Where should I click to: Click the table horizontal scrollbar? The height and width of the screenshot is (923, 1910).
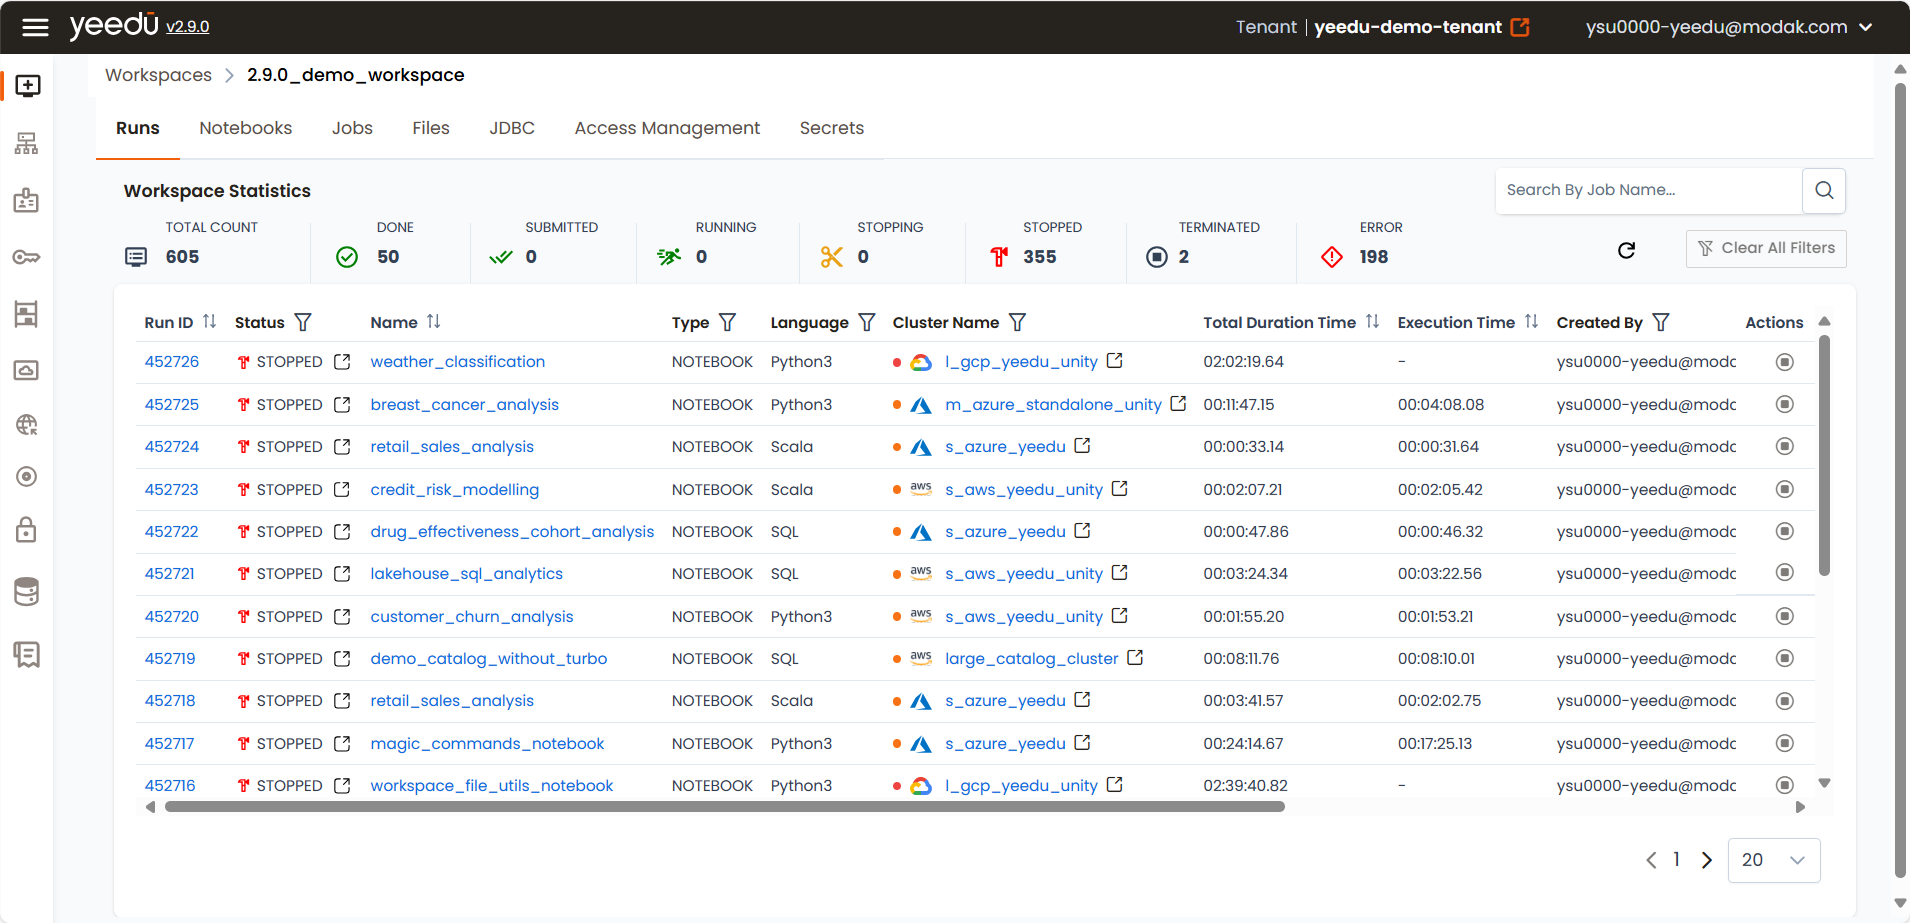725,807
